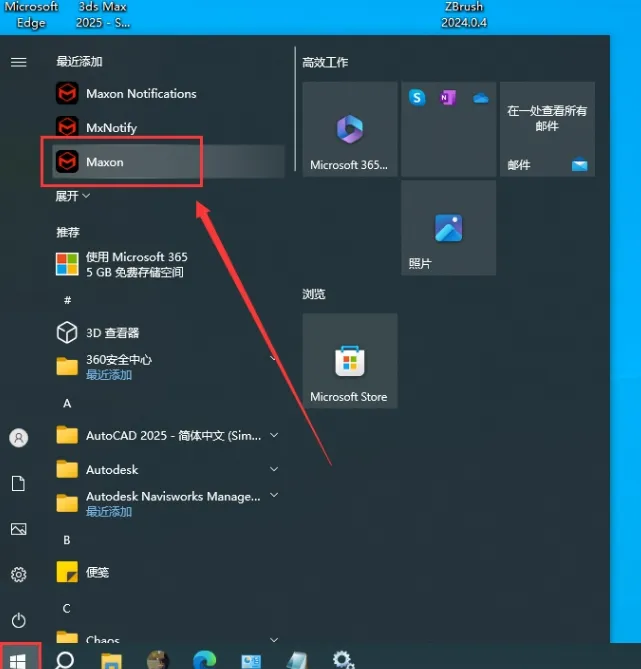The height and width of the screenshot is (669, 641).
Task: Open the Power options icon
Action: (x=19, y=620)
